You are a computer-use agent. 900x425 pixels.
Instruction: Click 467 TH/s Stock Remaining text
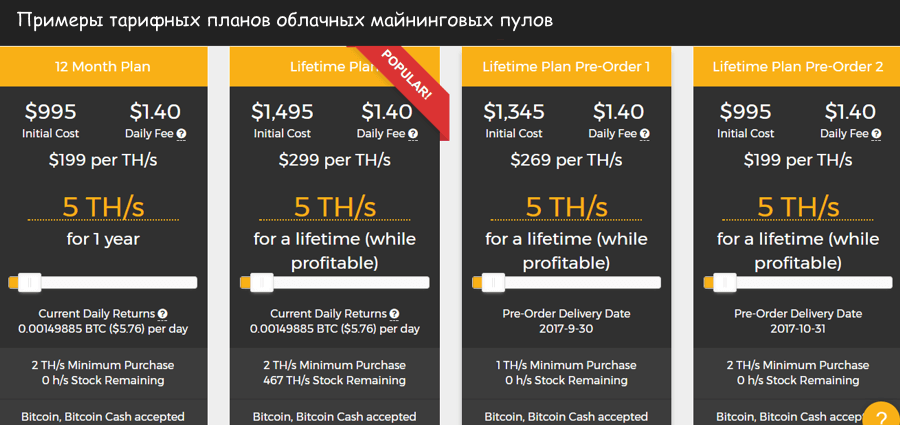point(334,380)
